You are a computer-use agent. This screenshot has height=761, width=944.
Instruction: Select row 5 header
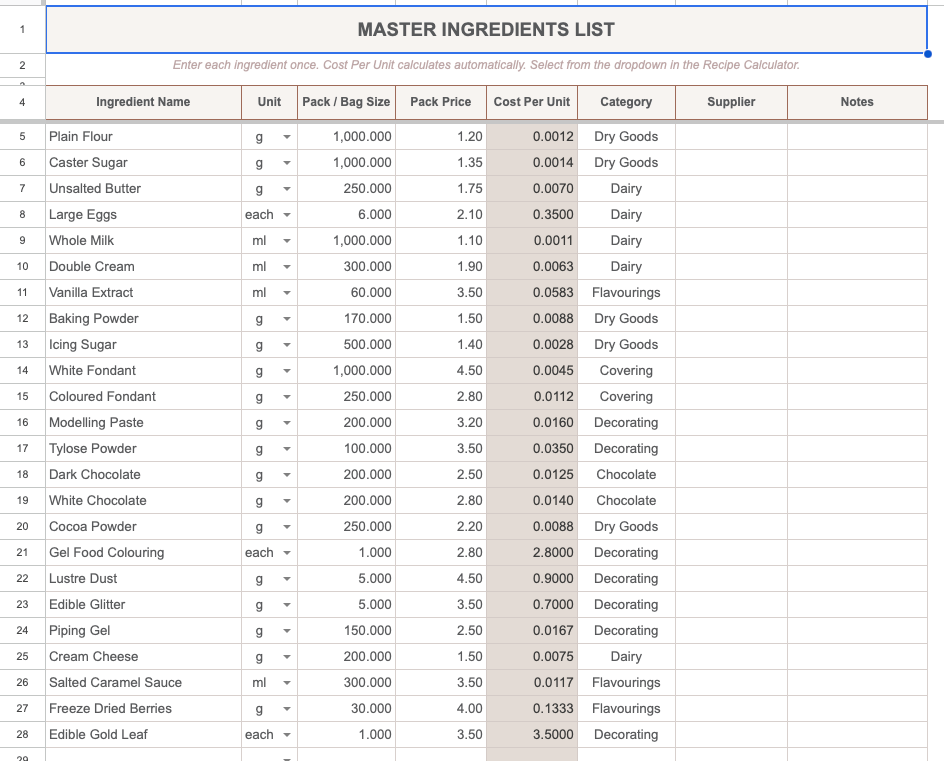(22, 137)
